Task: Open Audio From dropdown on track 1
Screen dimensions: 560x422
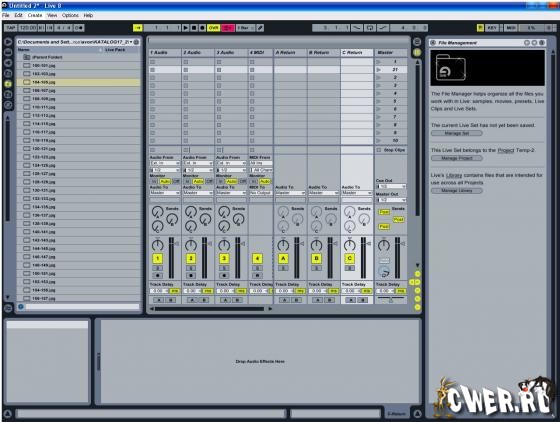Action: pos(165,163)
